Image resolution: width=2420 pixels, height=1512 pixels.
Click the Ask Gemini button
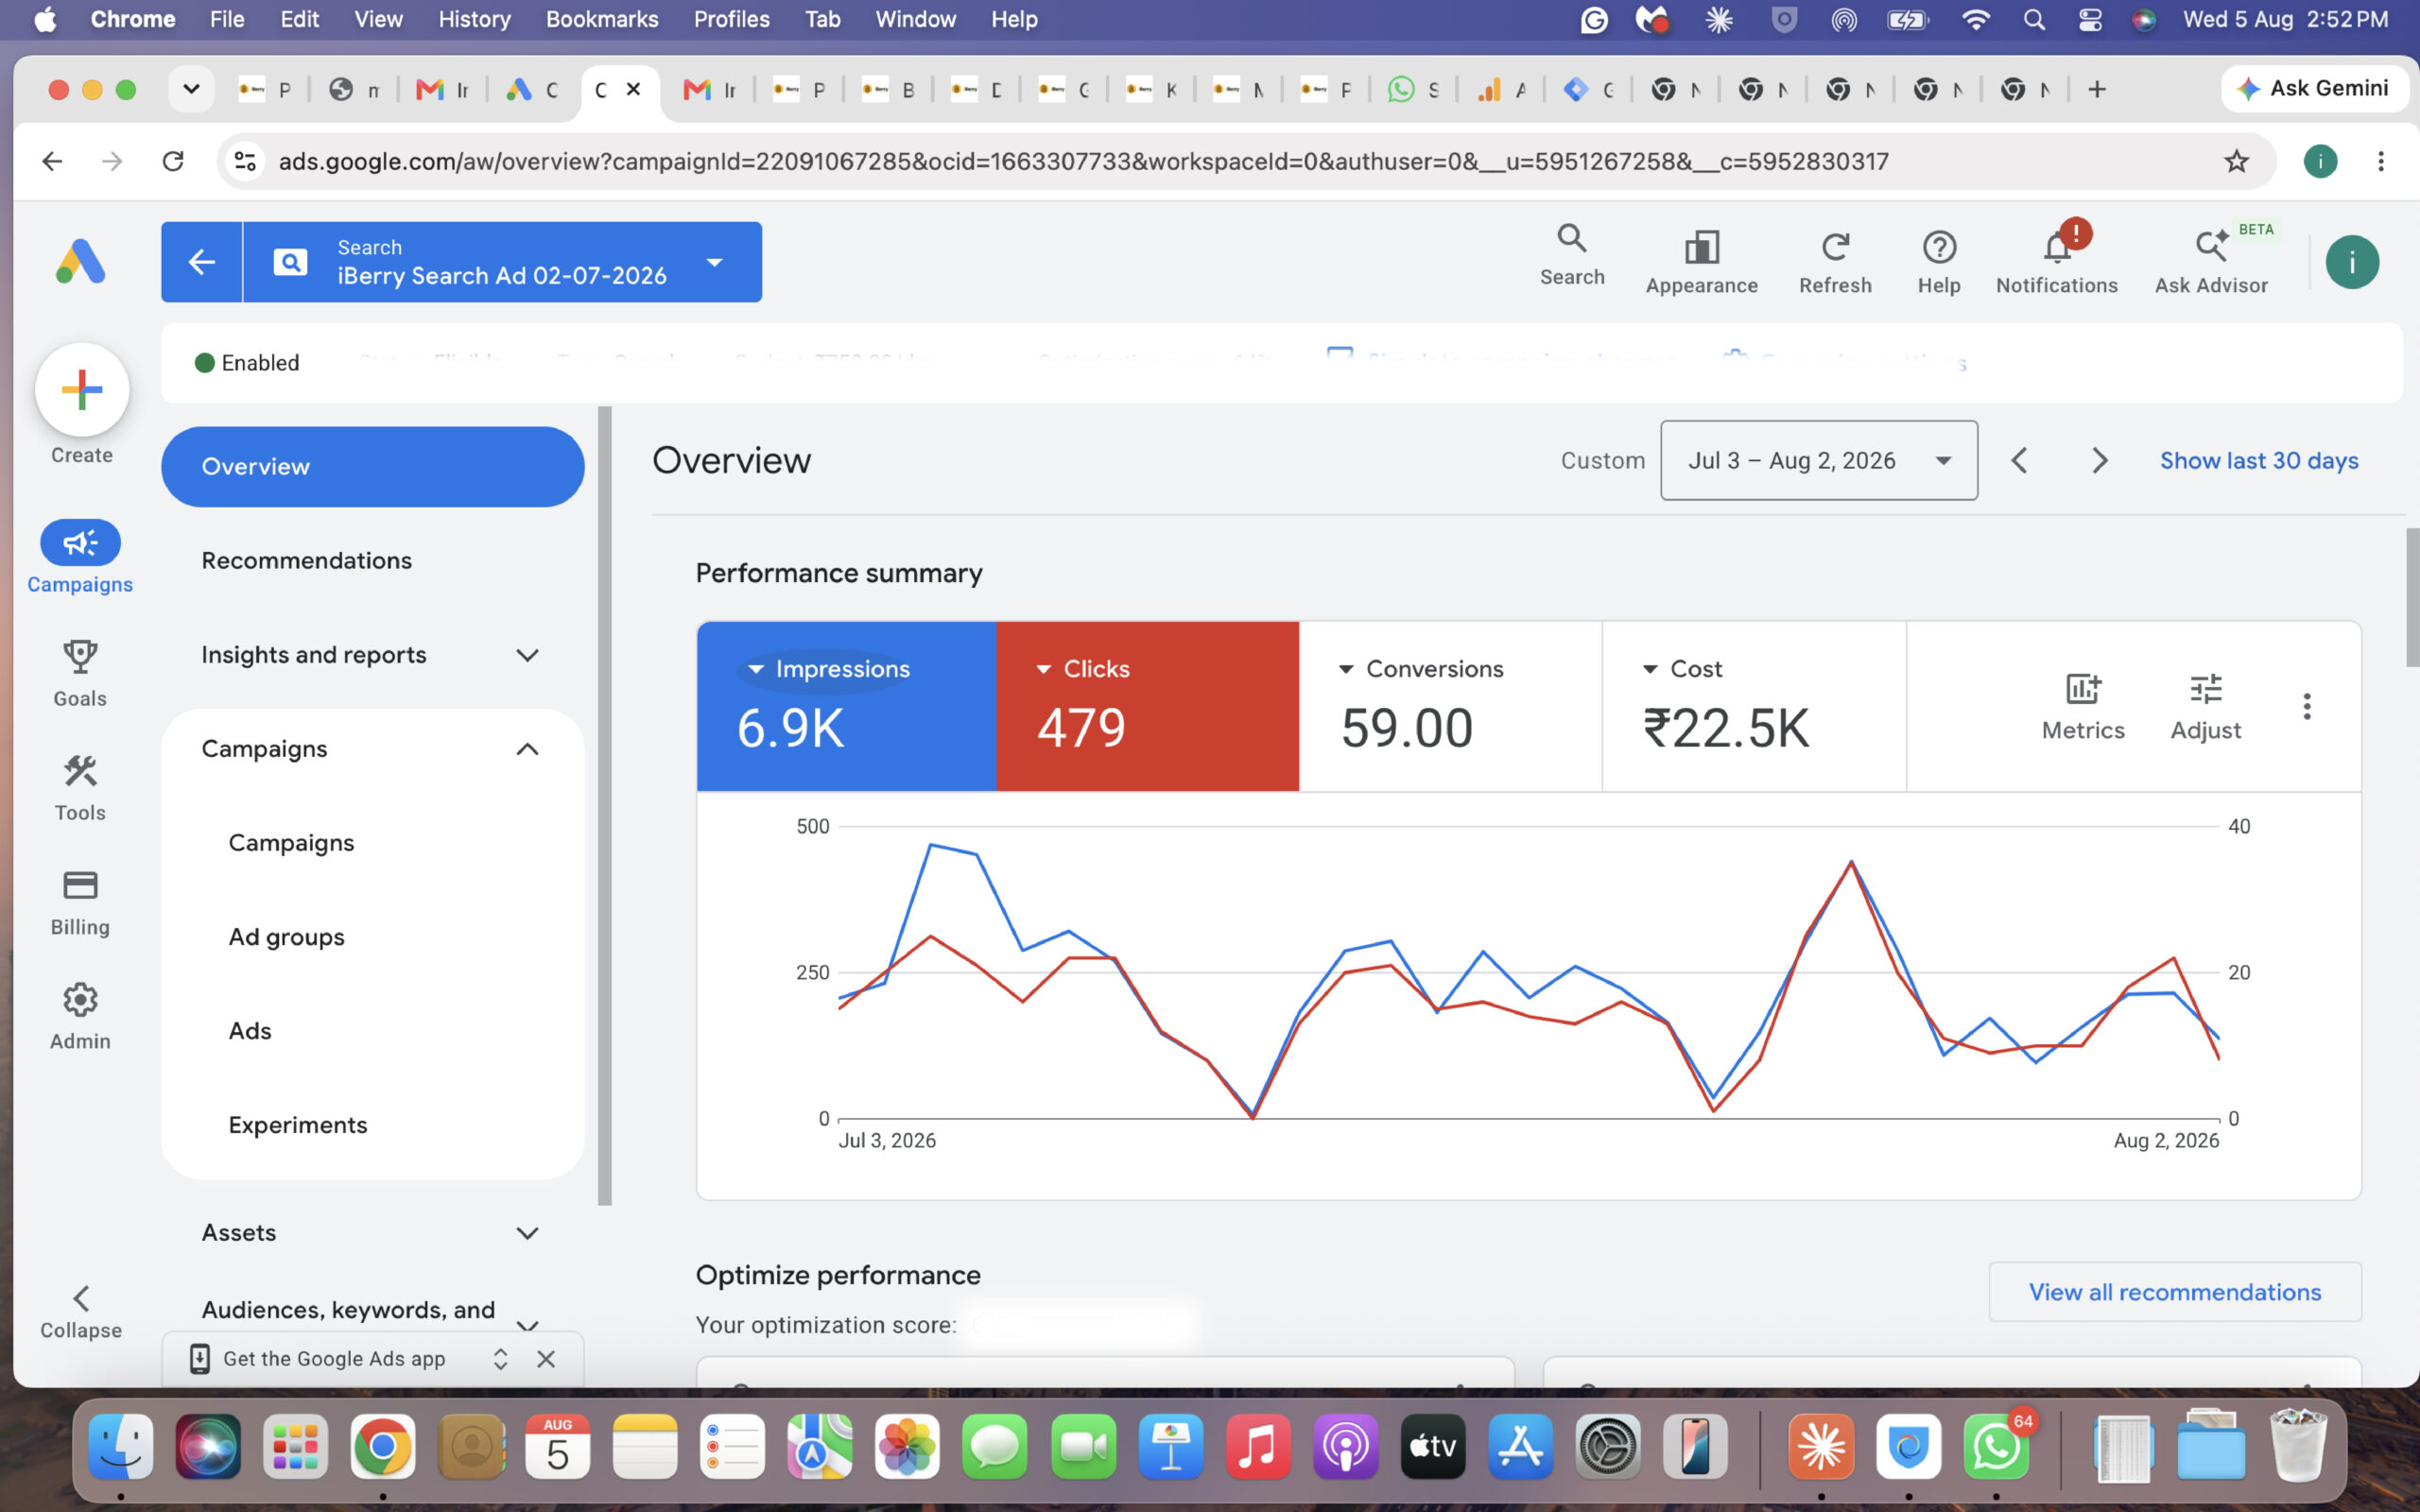[x=2313, y=89]
